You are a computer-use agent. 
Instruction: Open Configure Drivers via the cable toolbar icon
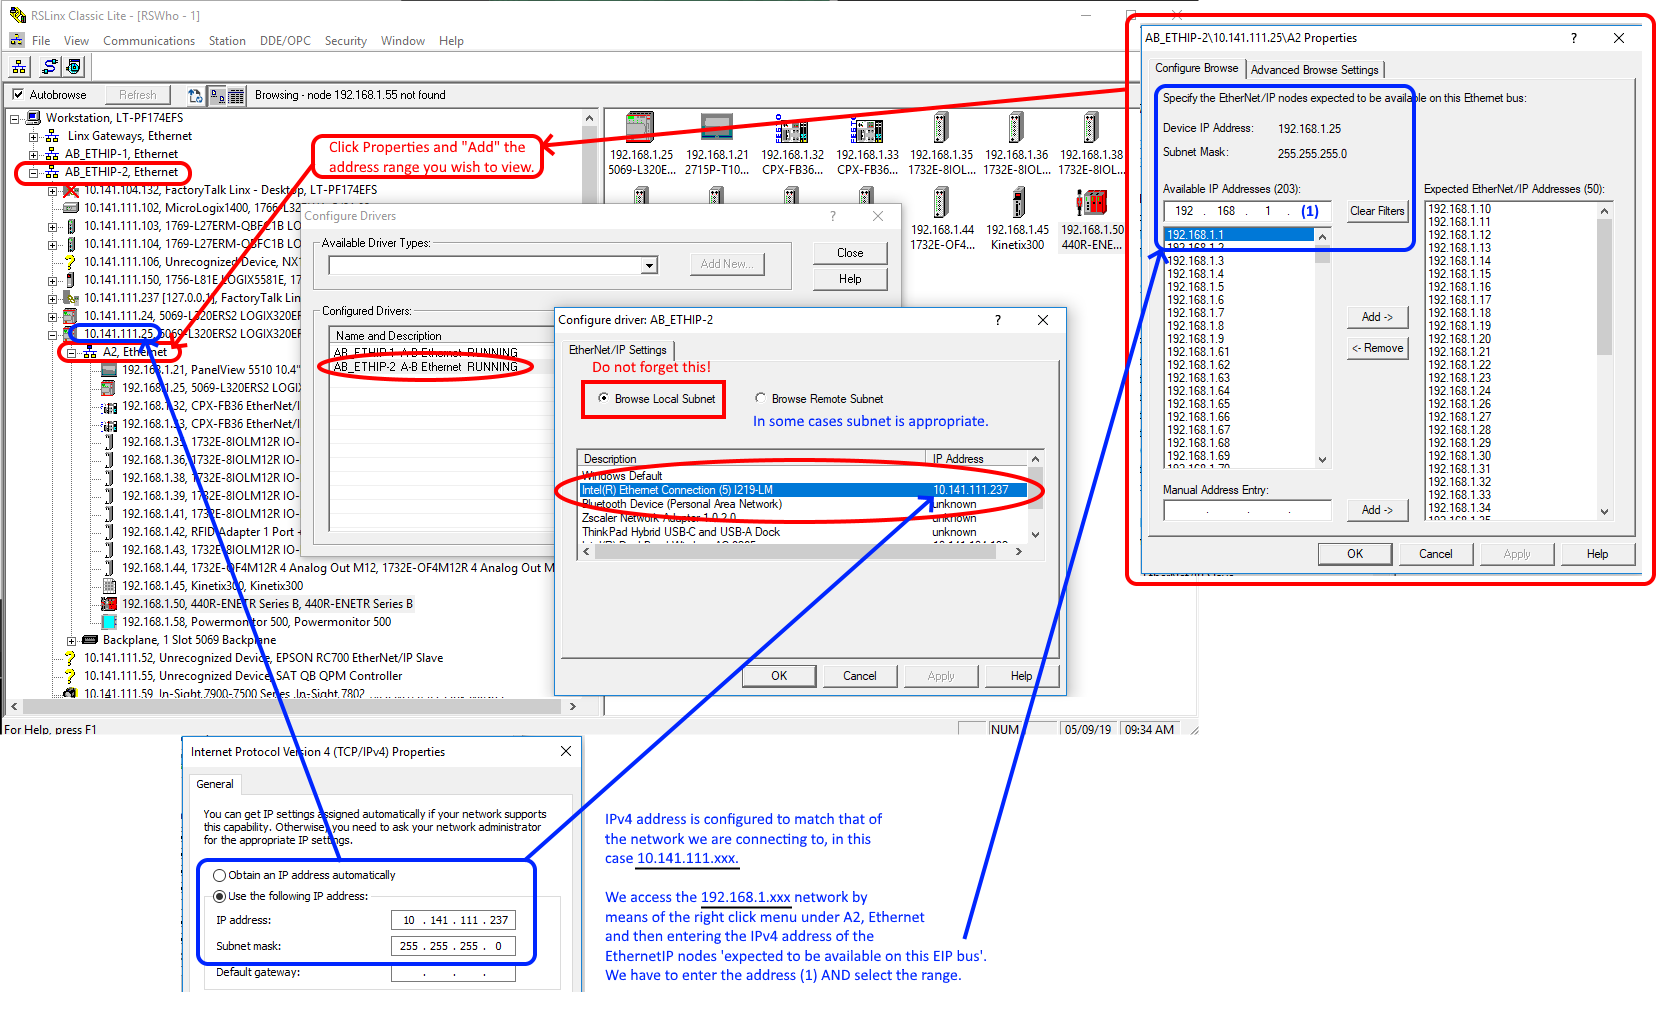coord(49,67)
